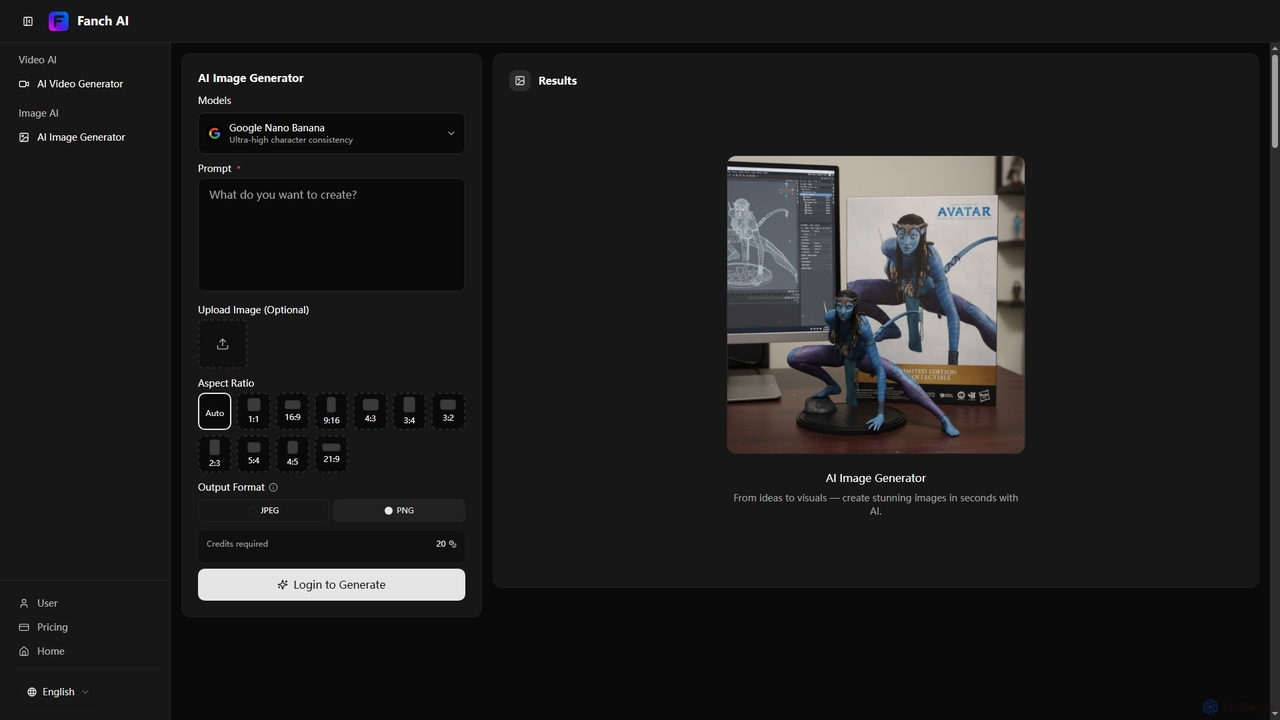
Task: Click the Login to Generate button
Action: coord(331,585)
